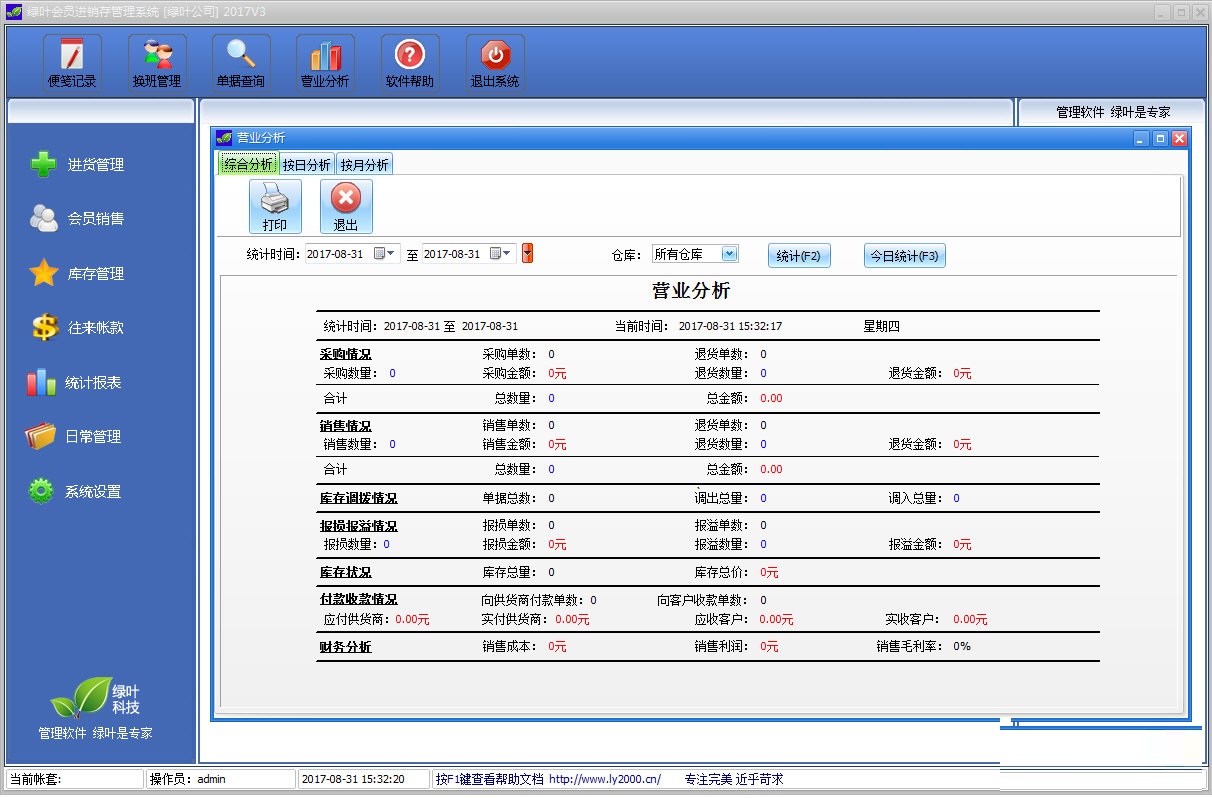
Task: Click the 报损报溢情况 heading
Action: pos(359,525)
